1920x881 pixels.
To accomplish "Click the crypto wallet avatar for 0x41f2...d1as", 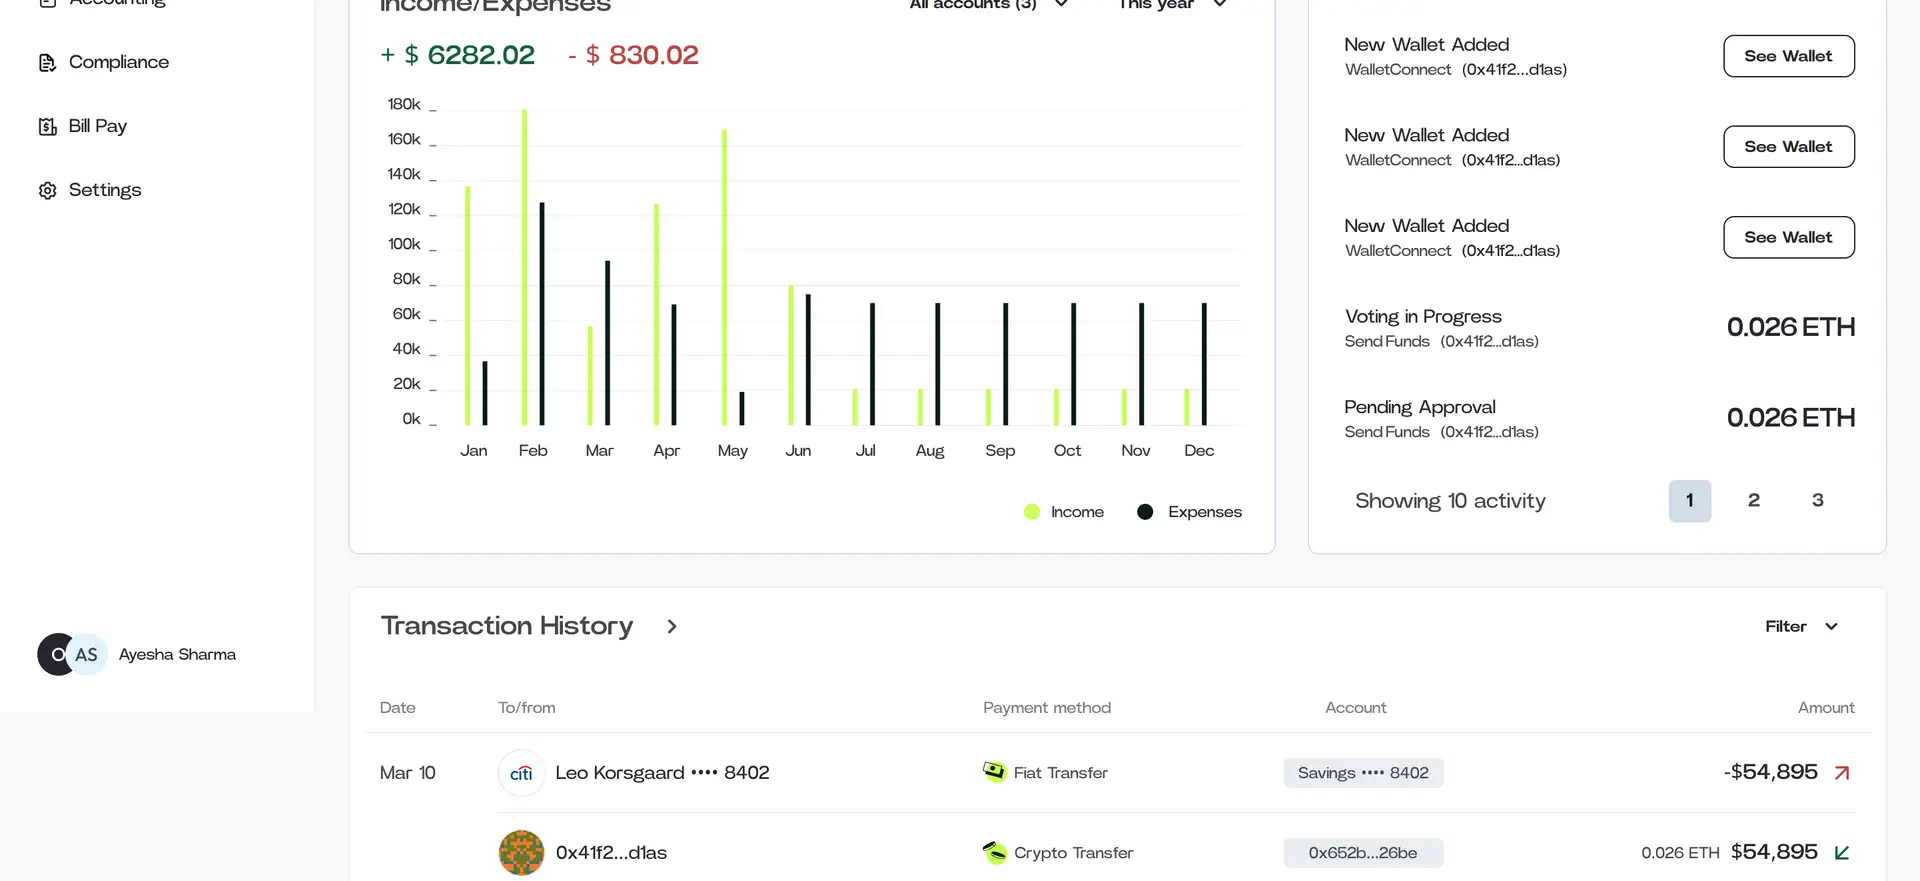I will [x=521, y=853].
